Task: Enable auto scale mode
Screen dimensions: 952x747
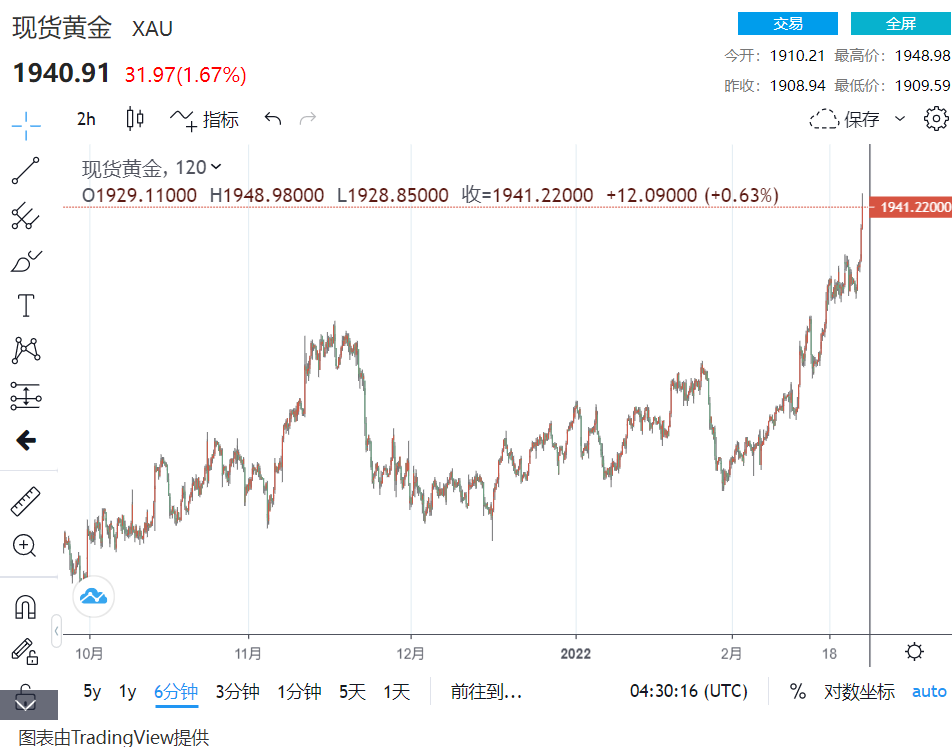Action: (x=929, y=691)
